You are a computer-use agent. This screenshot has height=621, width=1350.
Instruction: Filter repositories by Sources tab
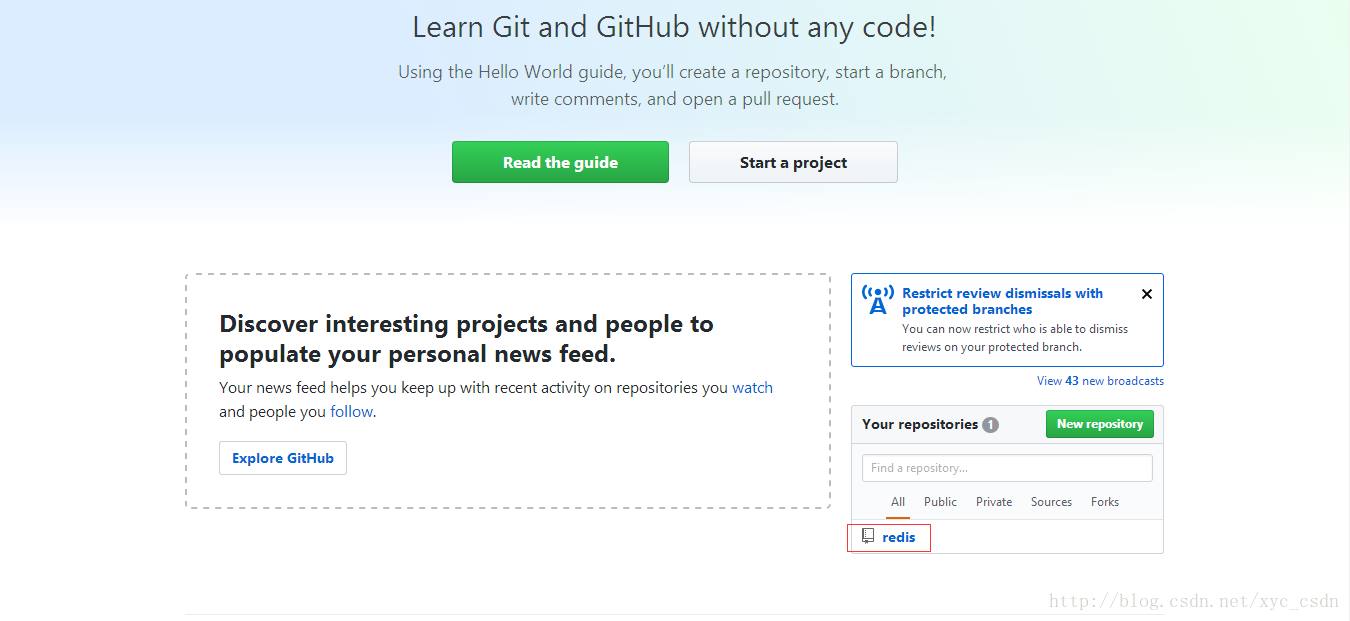[x=1051, y=502]
